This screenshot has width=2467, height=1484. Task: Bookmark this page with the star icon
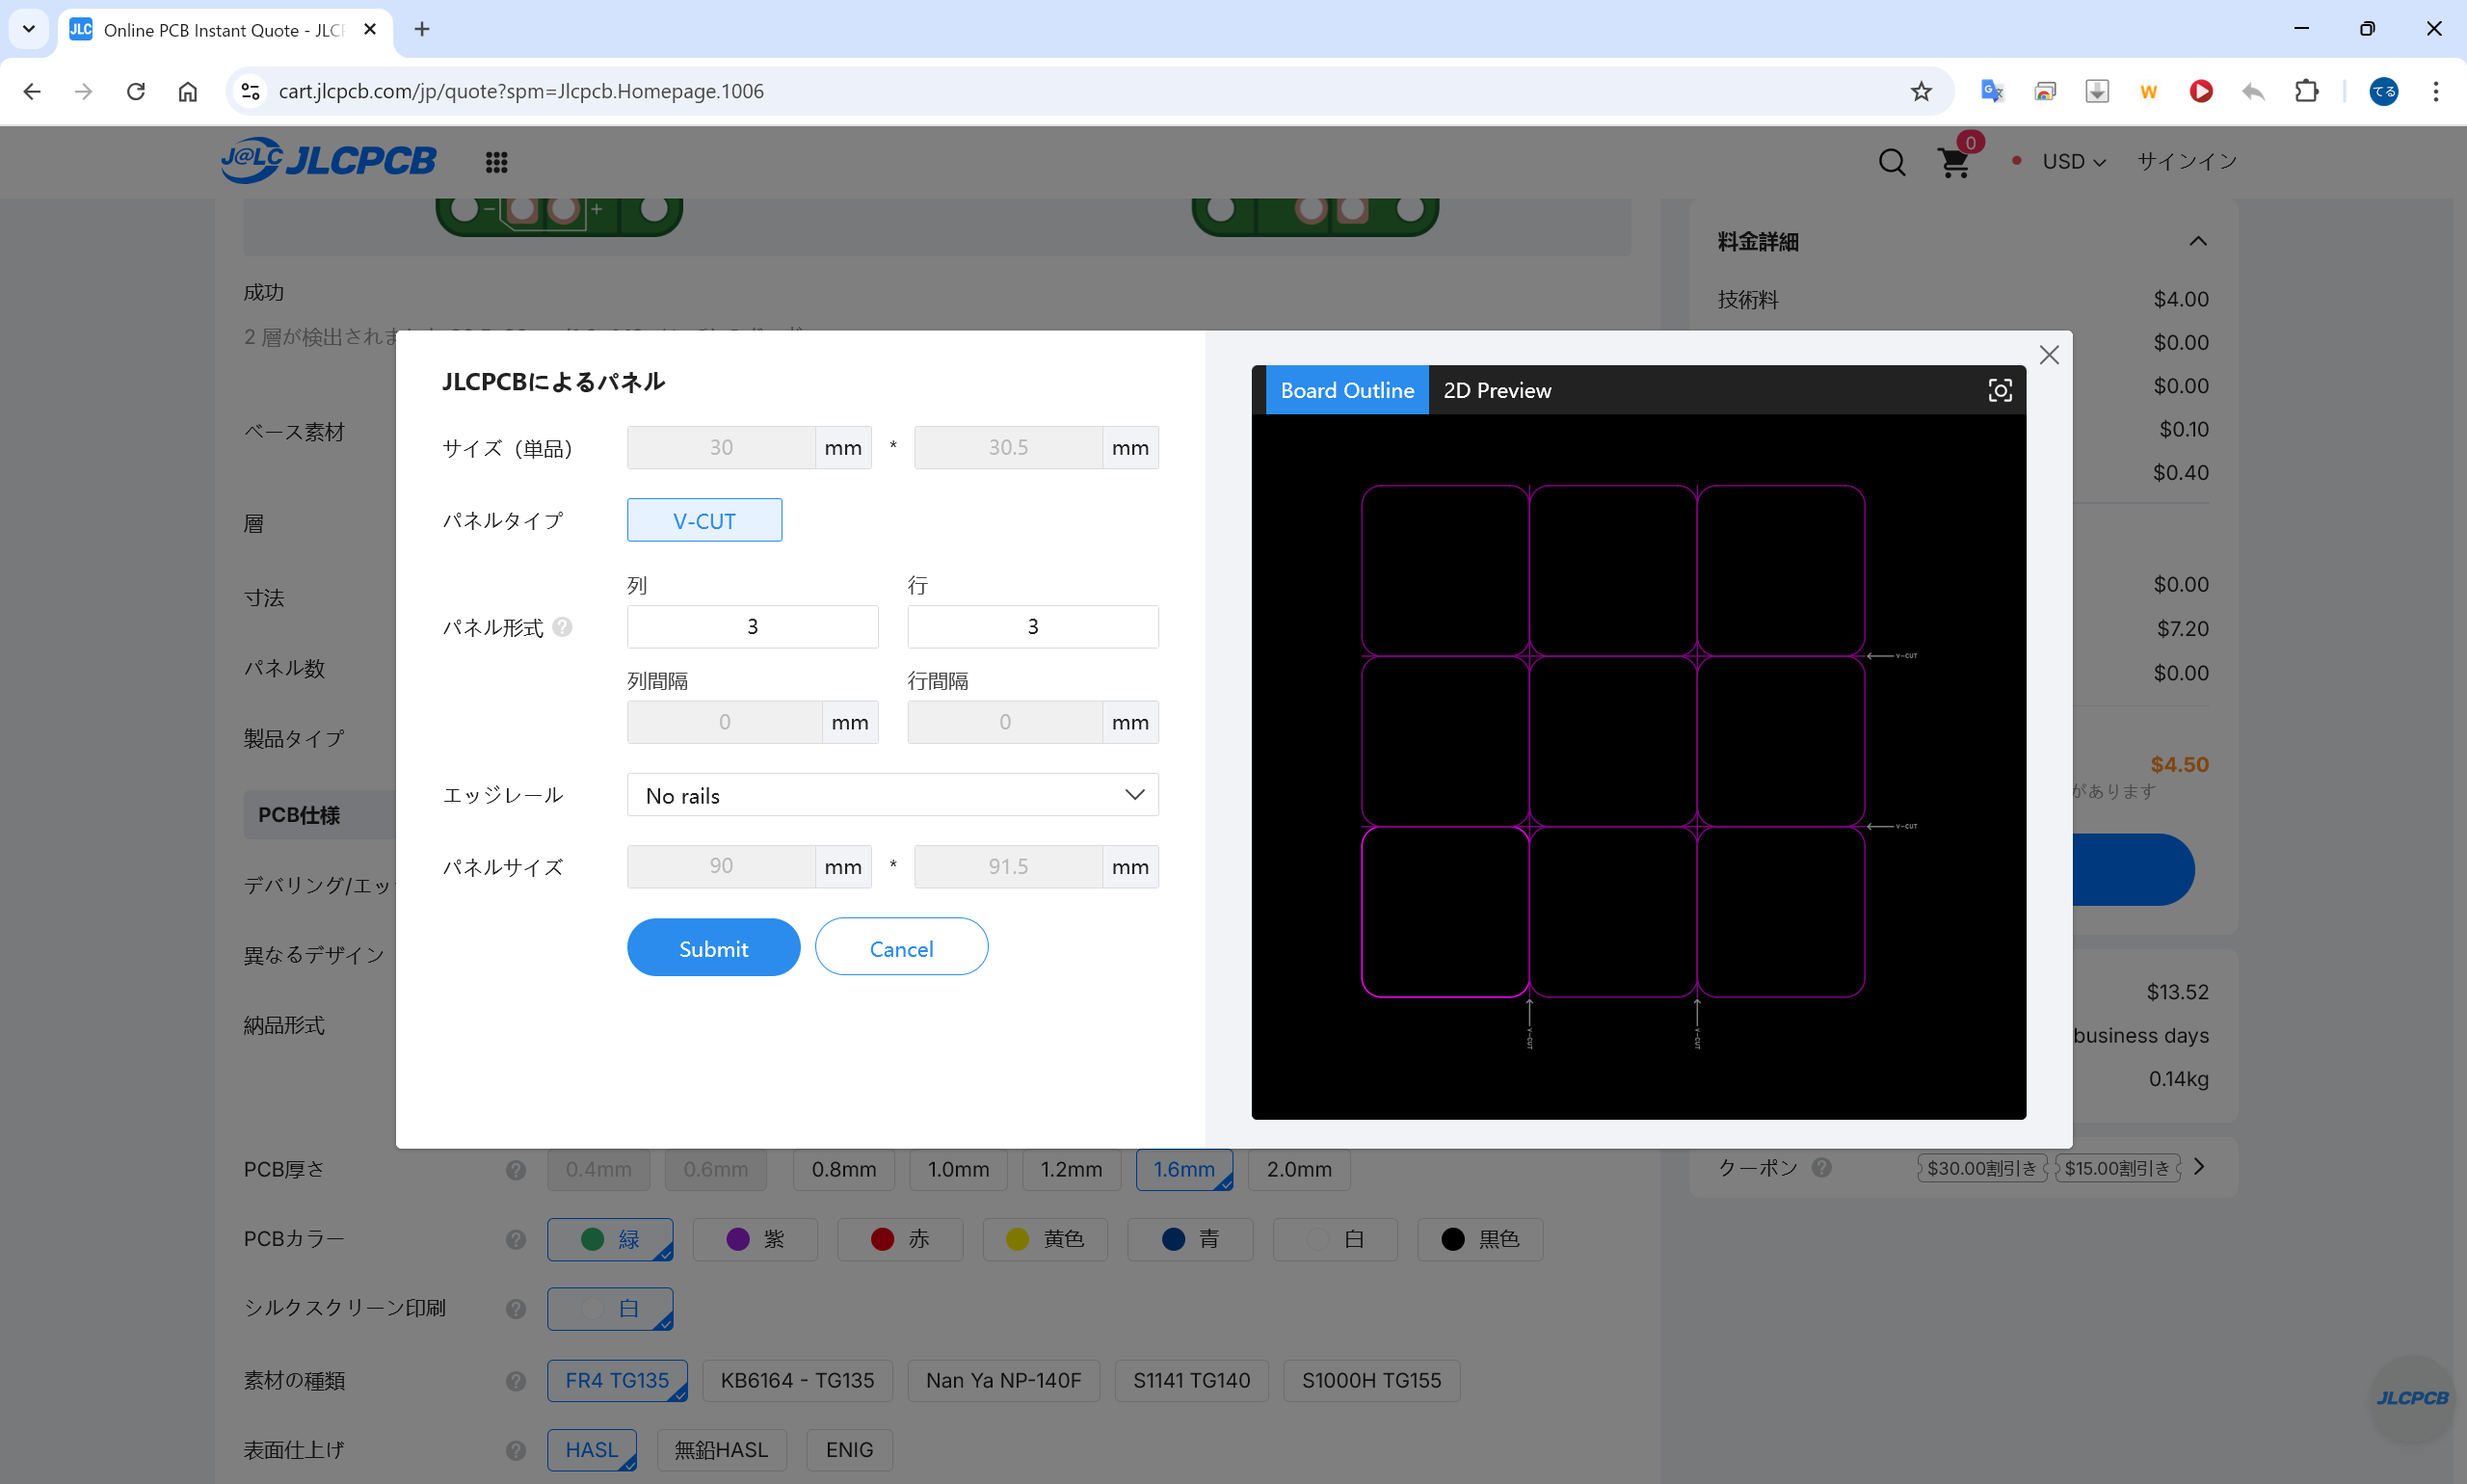(1921, 91)
